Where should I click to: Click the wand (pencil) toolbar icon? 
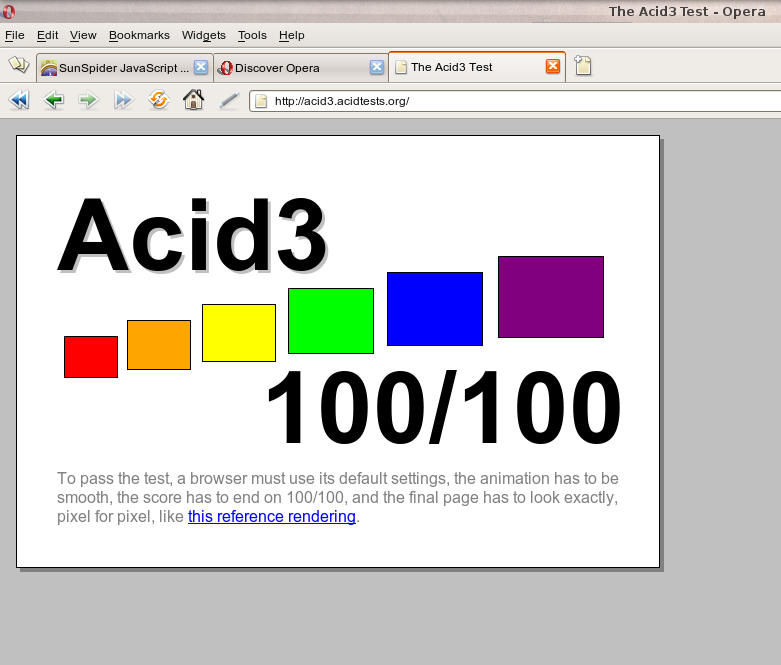[229, 100]
